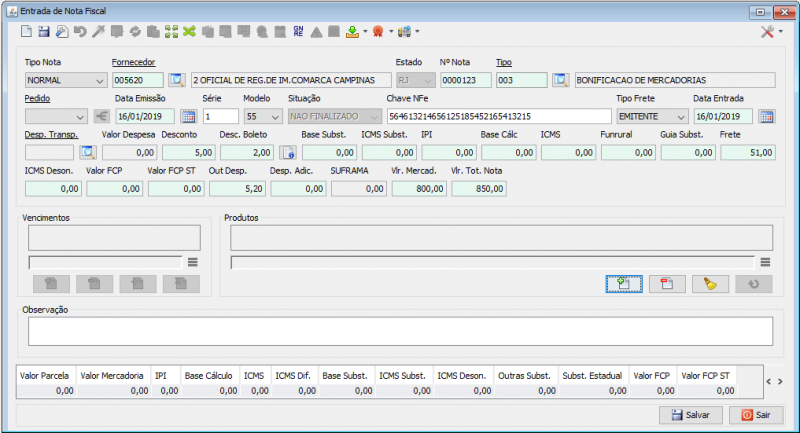The height and width of the screenshot is (433, 800).
Task: Click the Desp. Transp. underlined label link
Action: [51, 135]
